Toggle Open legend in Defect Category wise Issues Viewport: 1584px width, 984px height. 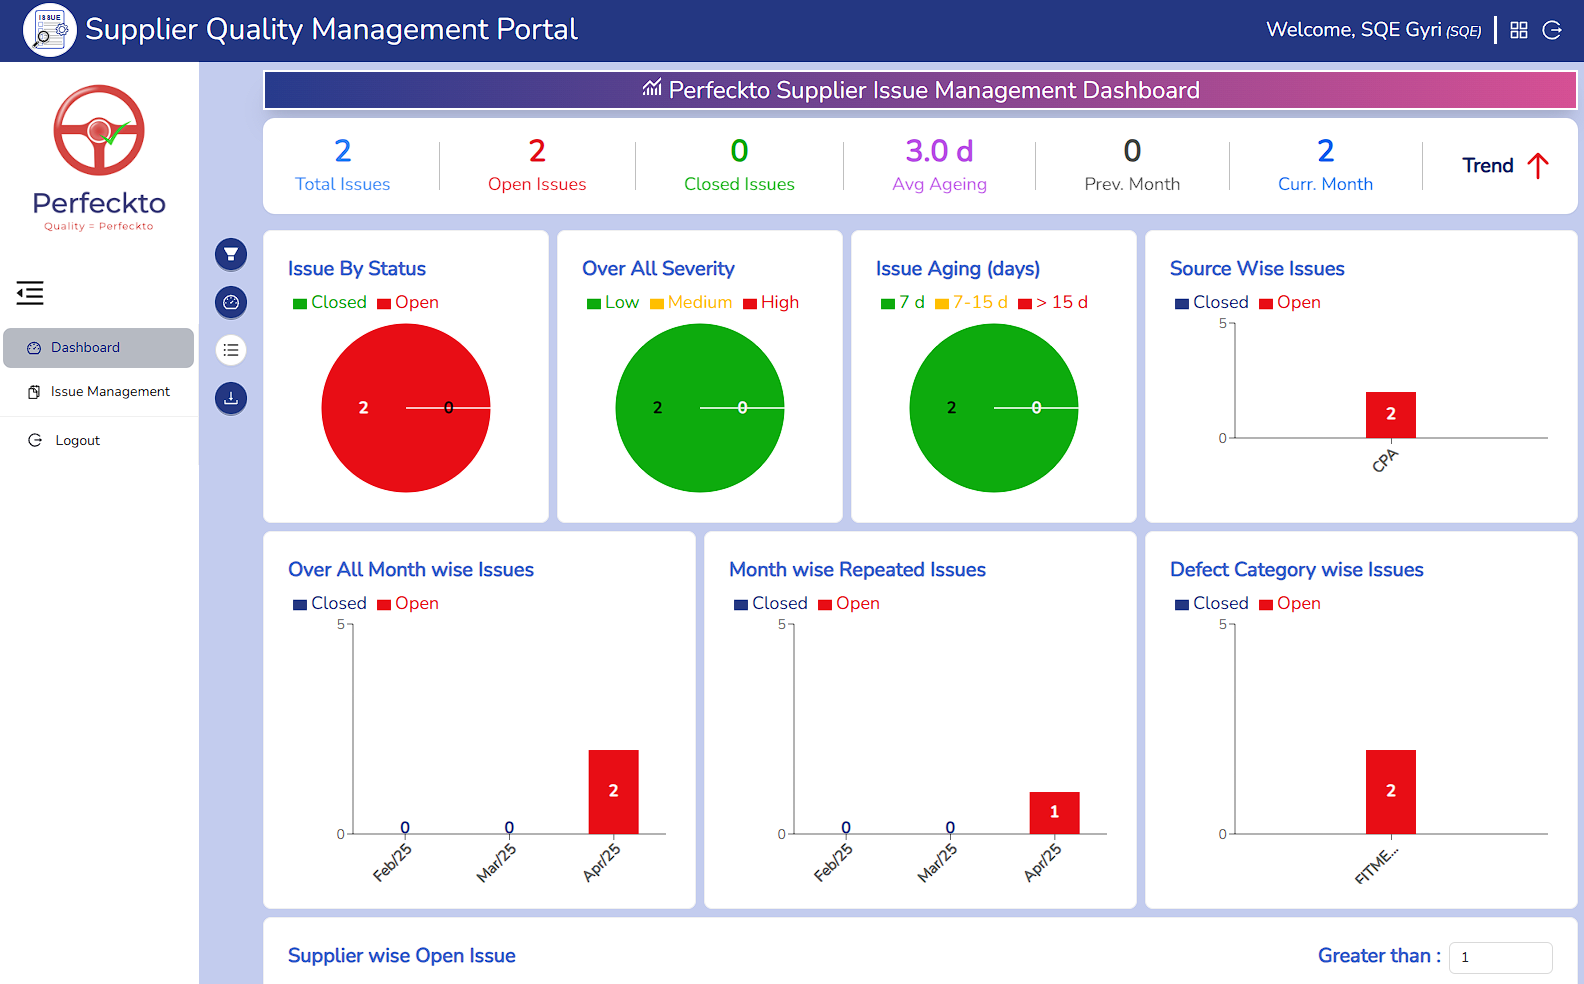pos(1290,603)
